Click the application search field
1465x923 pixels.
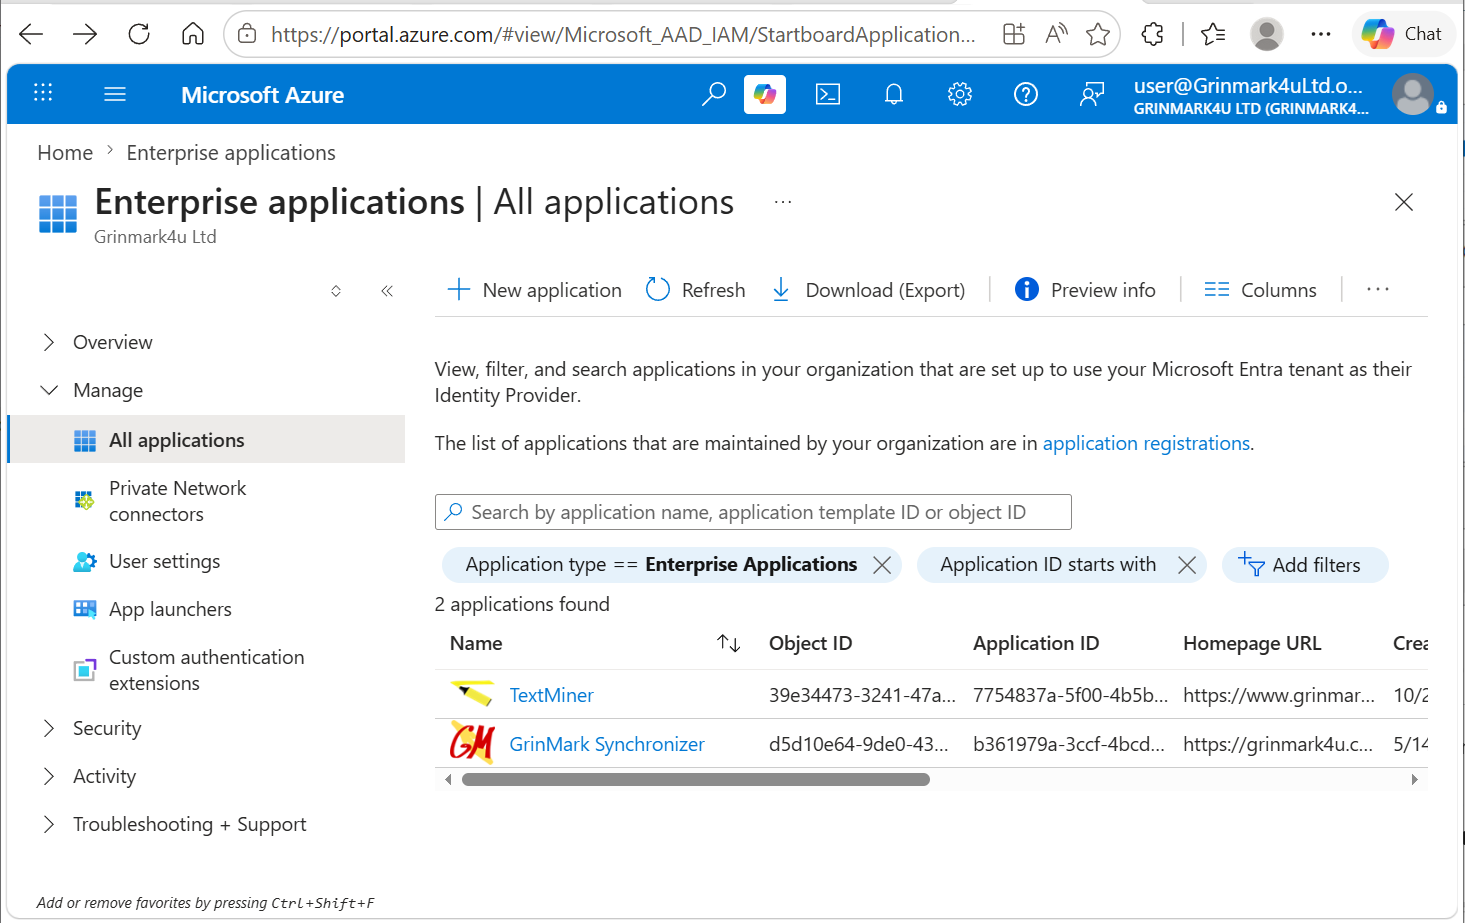[753, 512]
